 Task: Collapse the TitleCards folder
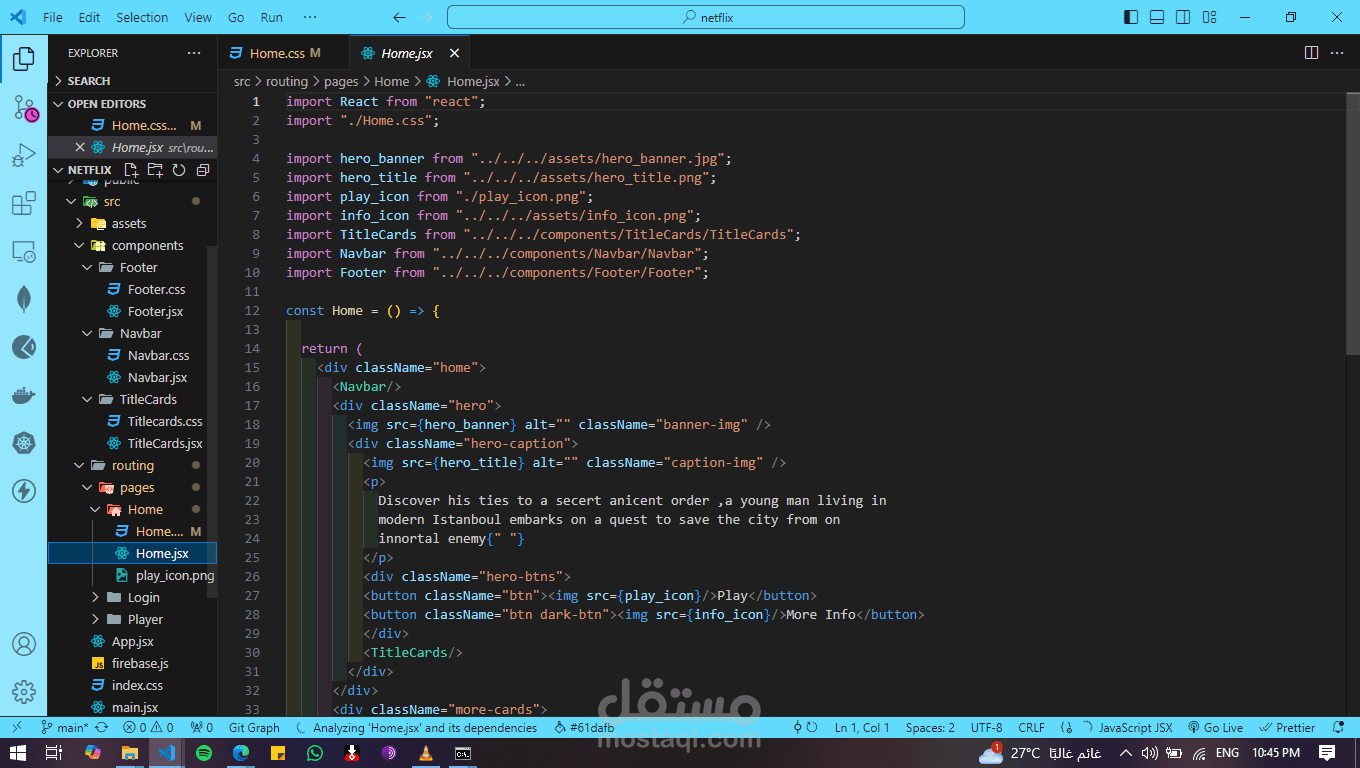(130, 399)
